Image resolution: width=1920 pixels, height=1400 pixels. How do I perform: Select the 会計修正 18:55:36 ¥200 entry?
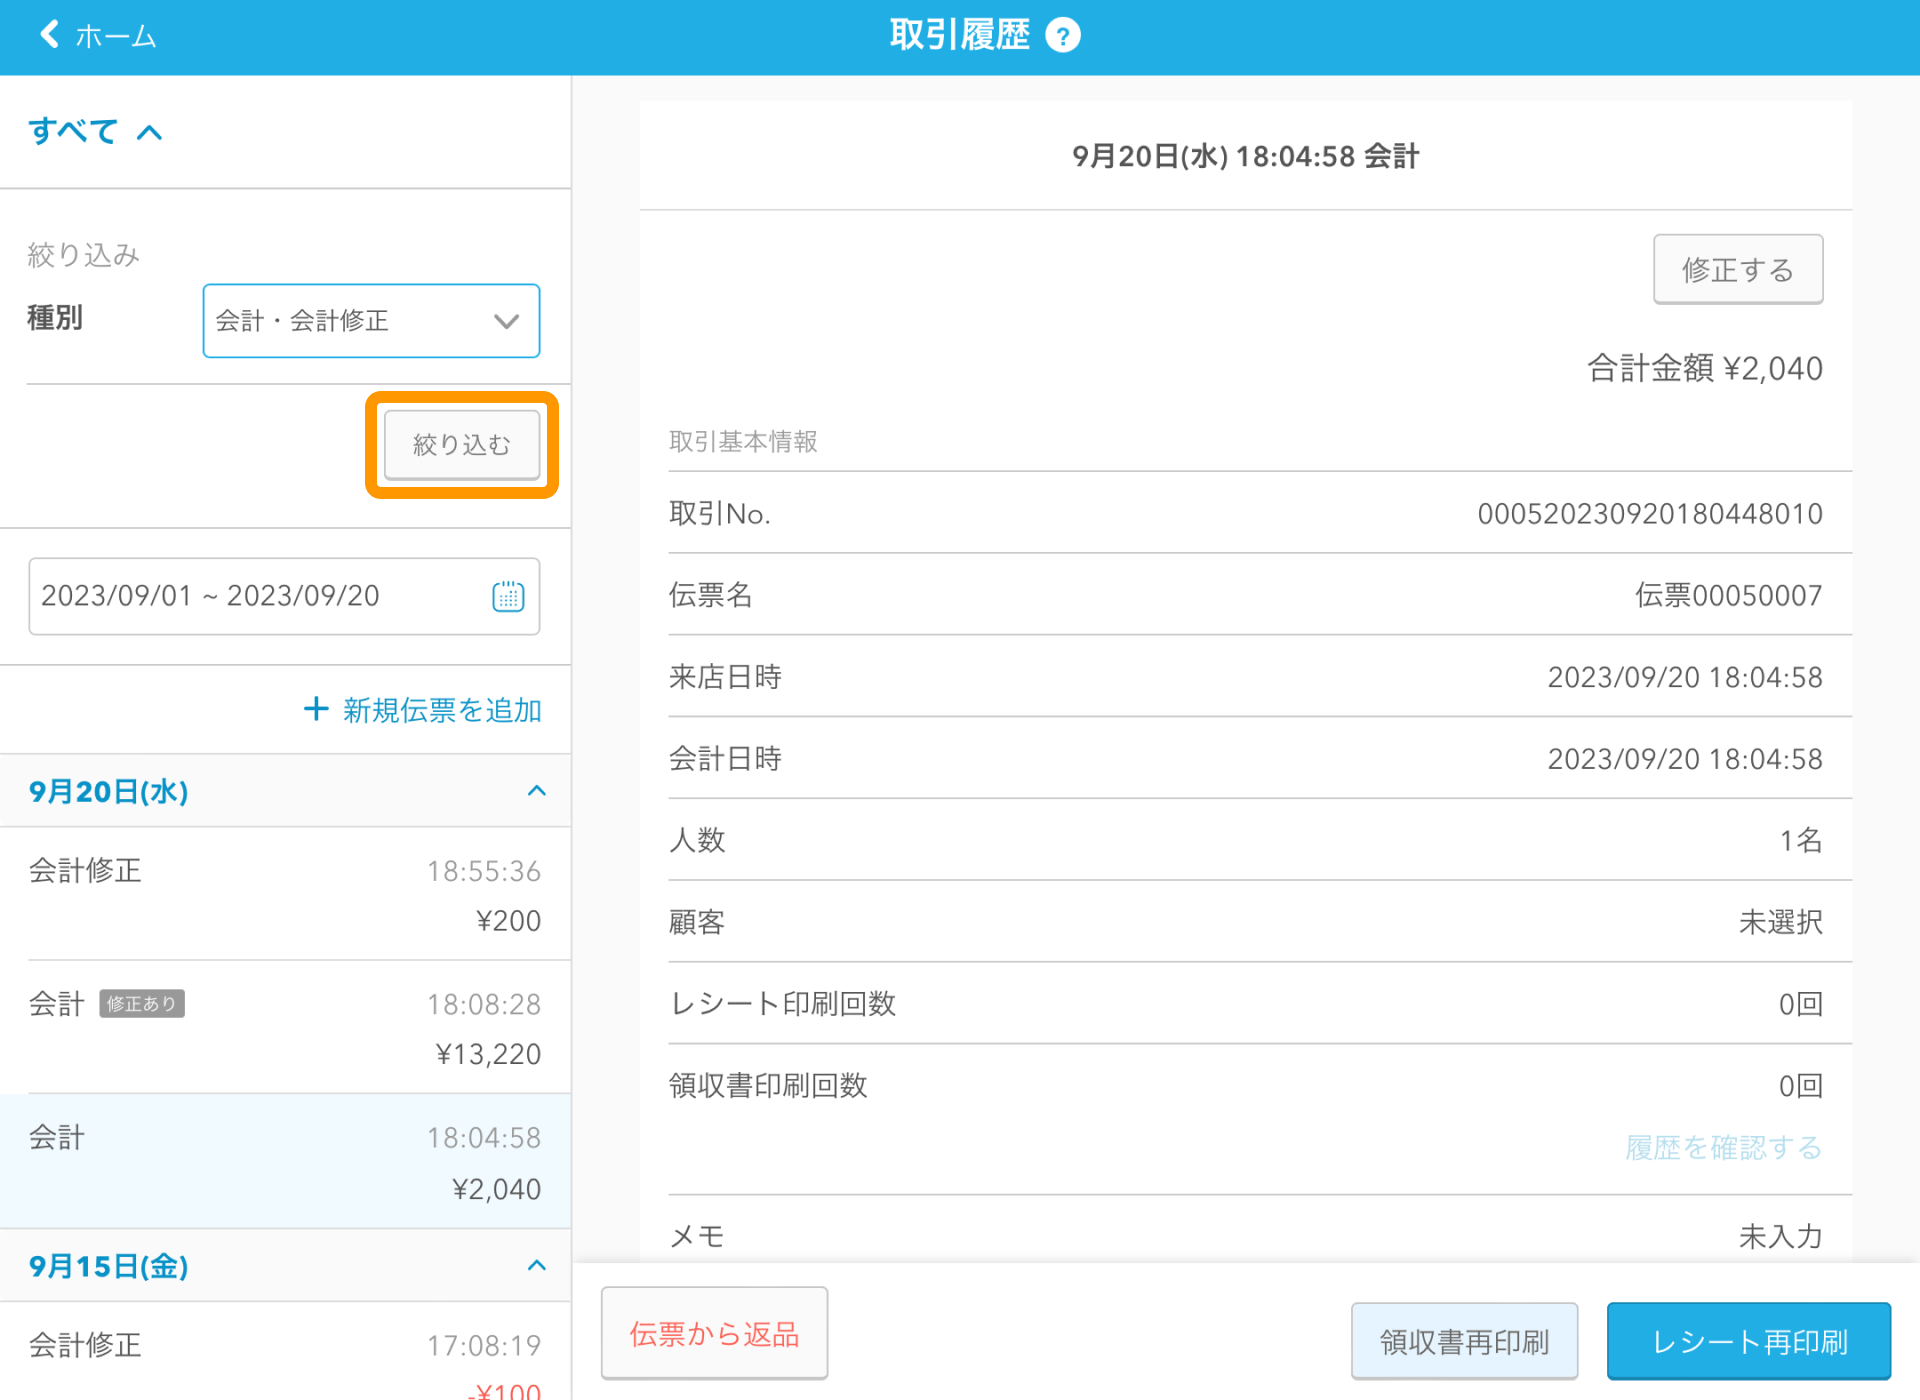285,894
